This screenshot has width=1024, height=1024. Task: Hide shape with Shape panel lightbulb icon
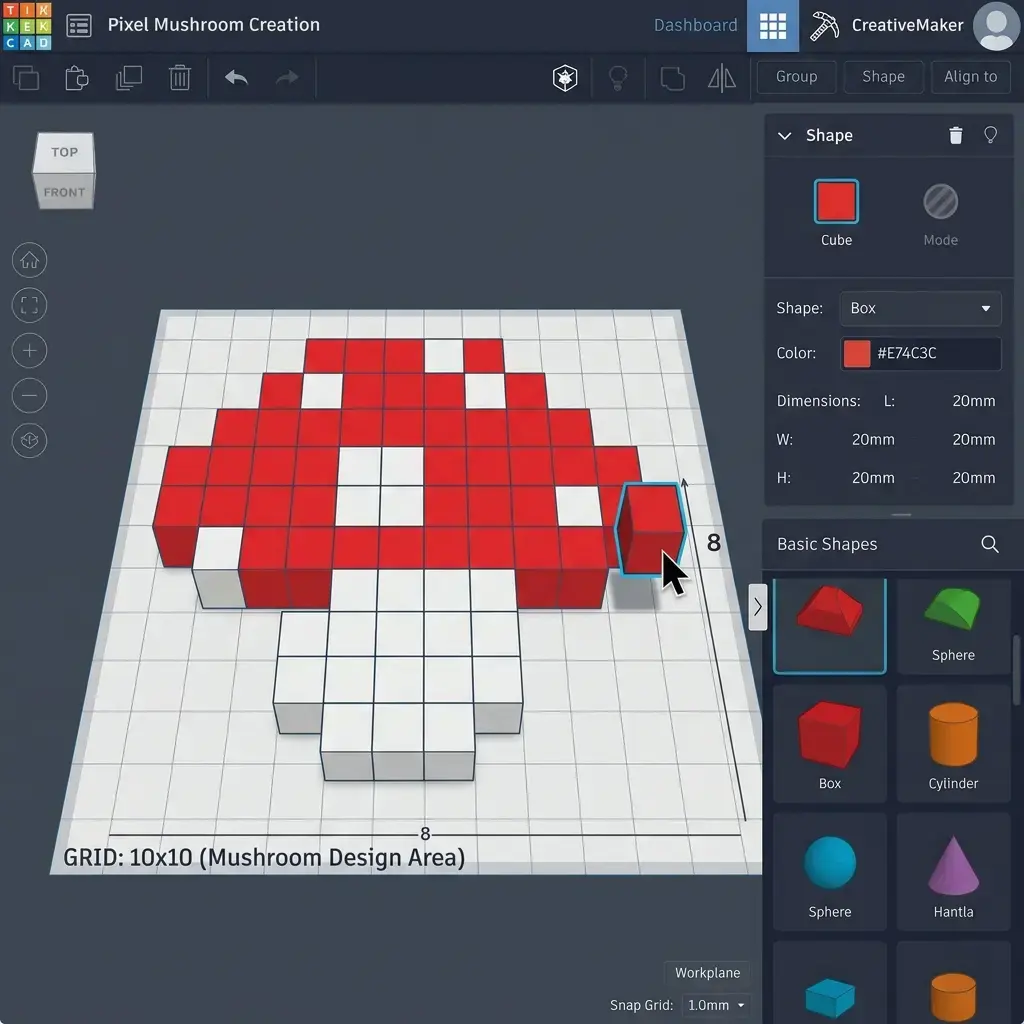pos(990,135)
